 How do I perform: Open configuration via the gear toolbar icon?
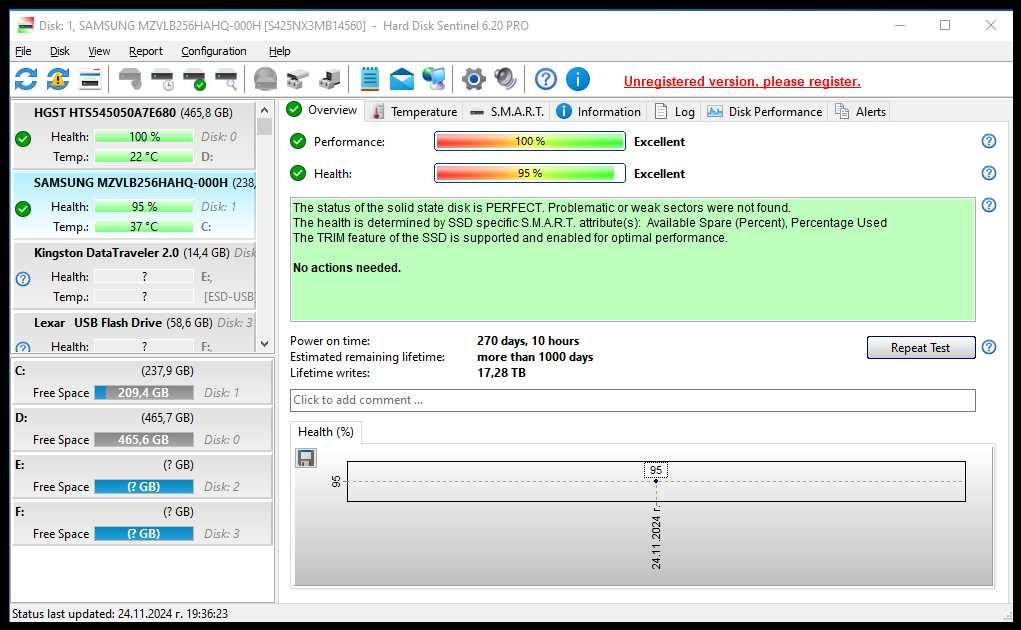473,79
